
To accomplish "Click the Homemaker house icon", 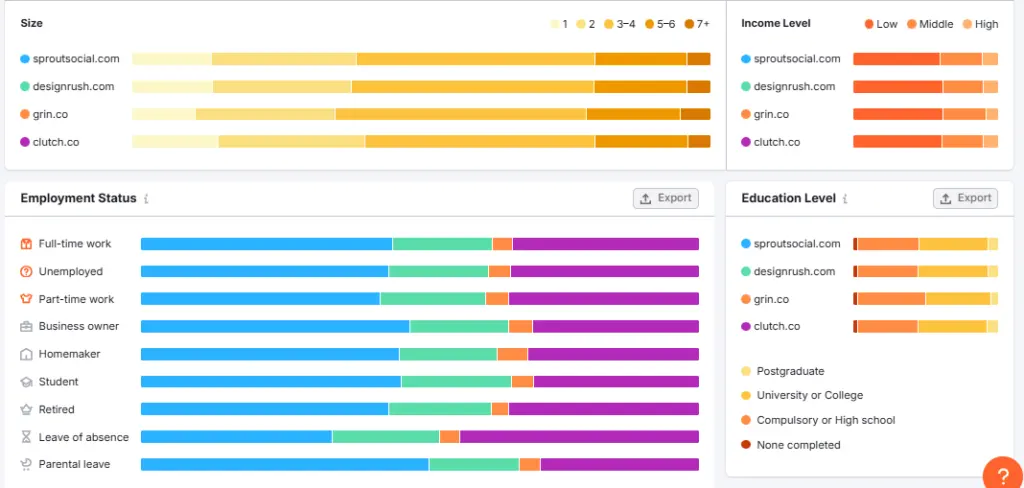I will click(x=26, y=354).
